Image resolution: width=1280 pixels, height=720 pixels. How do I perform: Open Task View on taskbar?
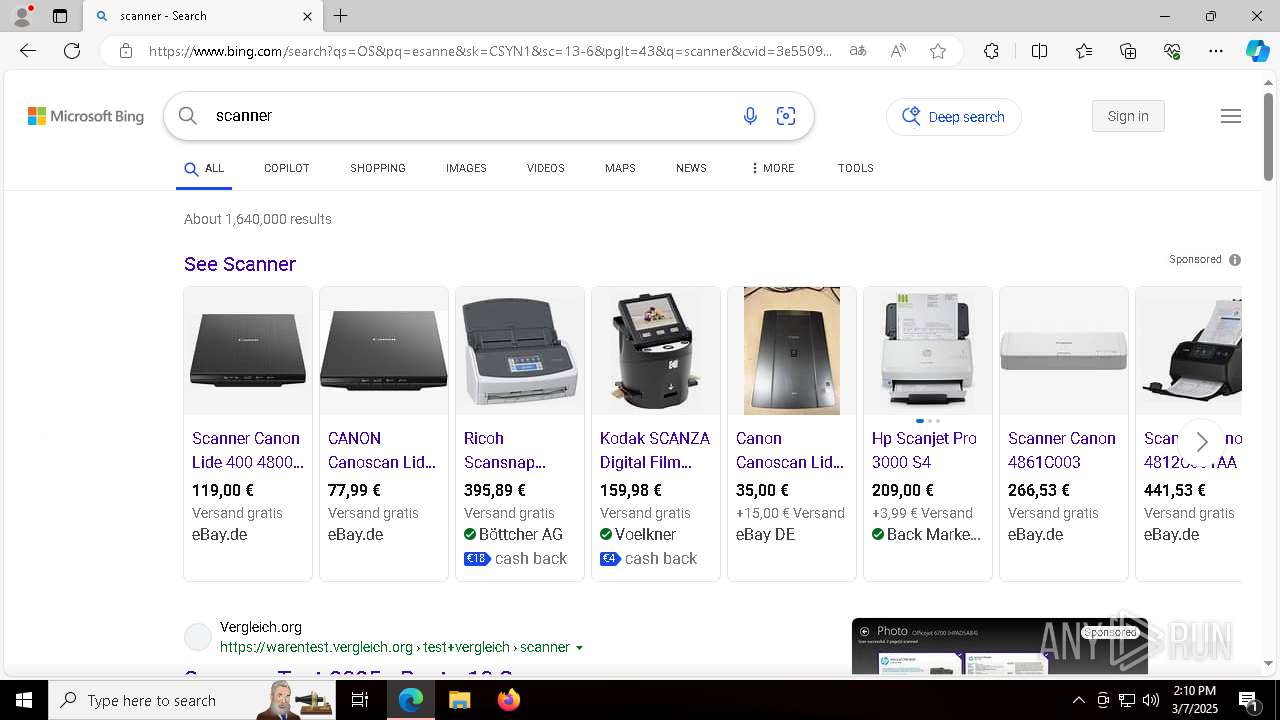click(360, 700)
